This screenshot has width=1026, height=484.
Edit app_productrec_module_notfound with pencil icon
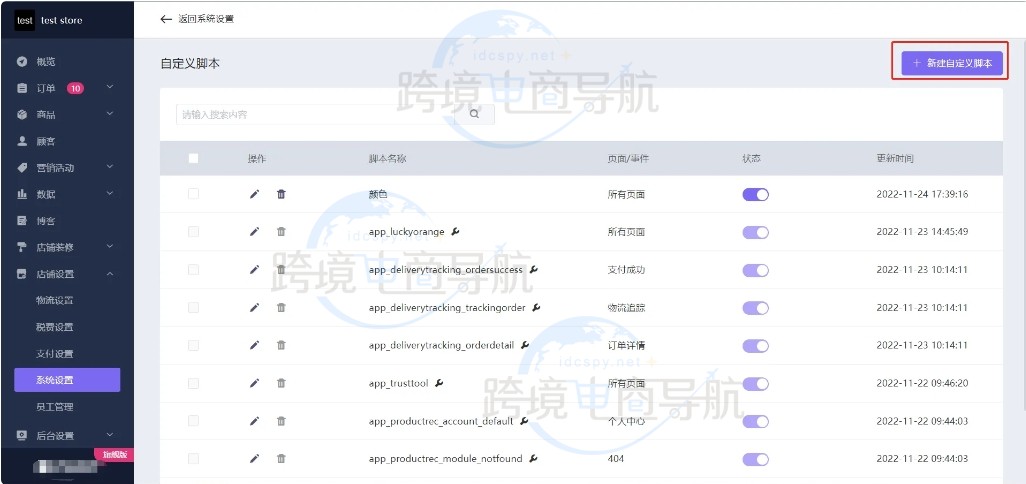tap(254, 458)
